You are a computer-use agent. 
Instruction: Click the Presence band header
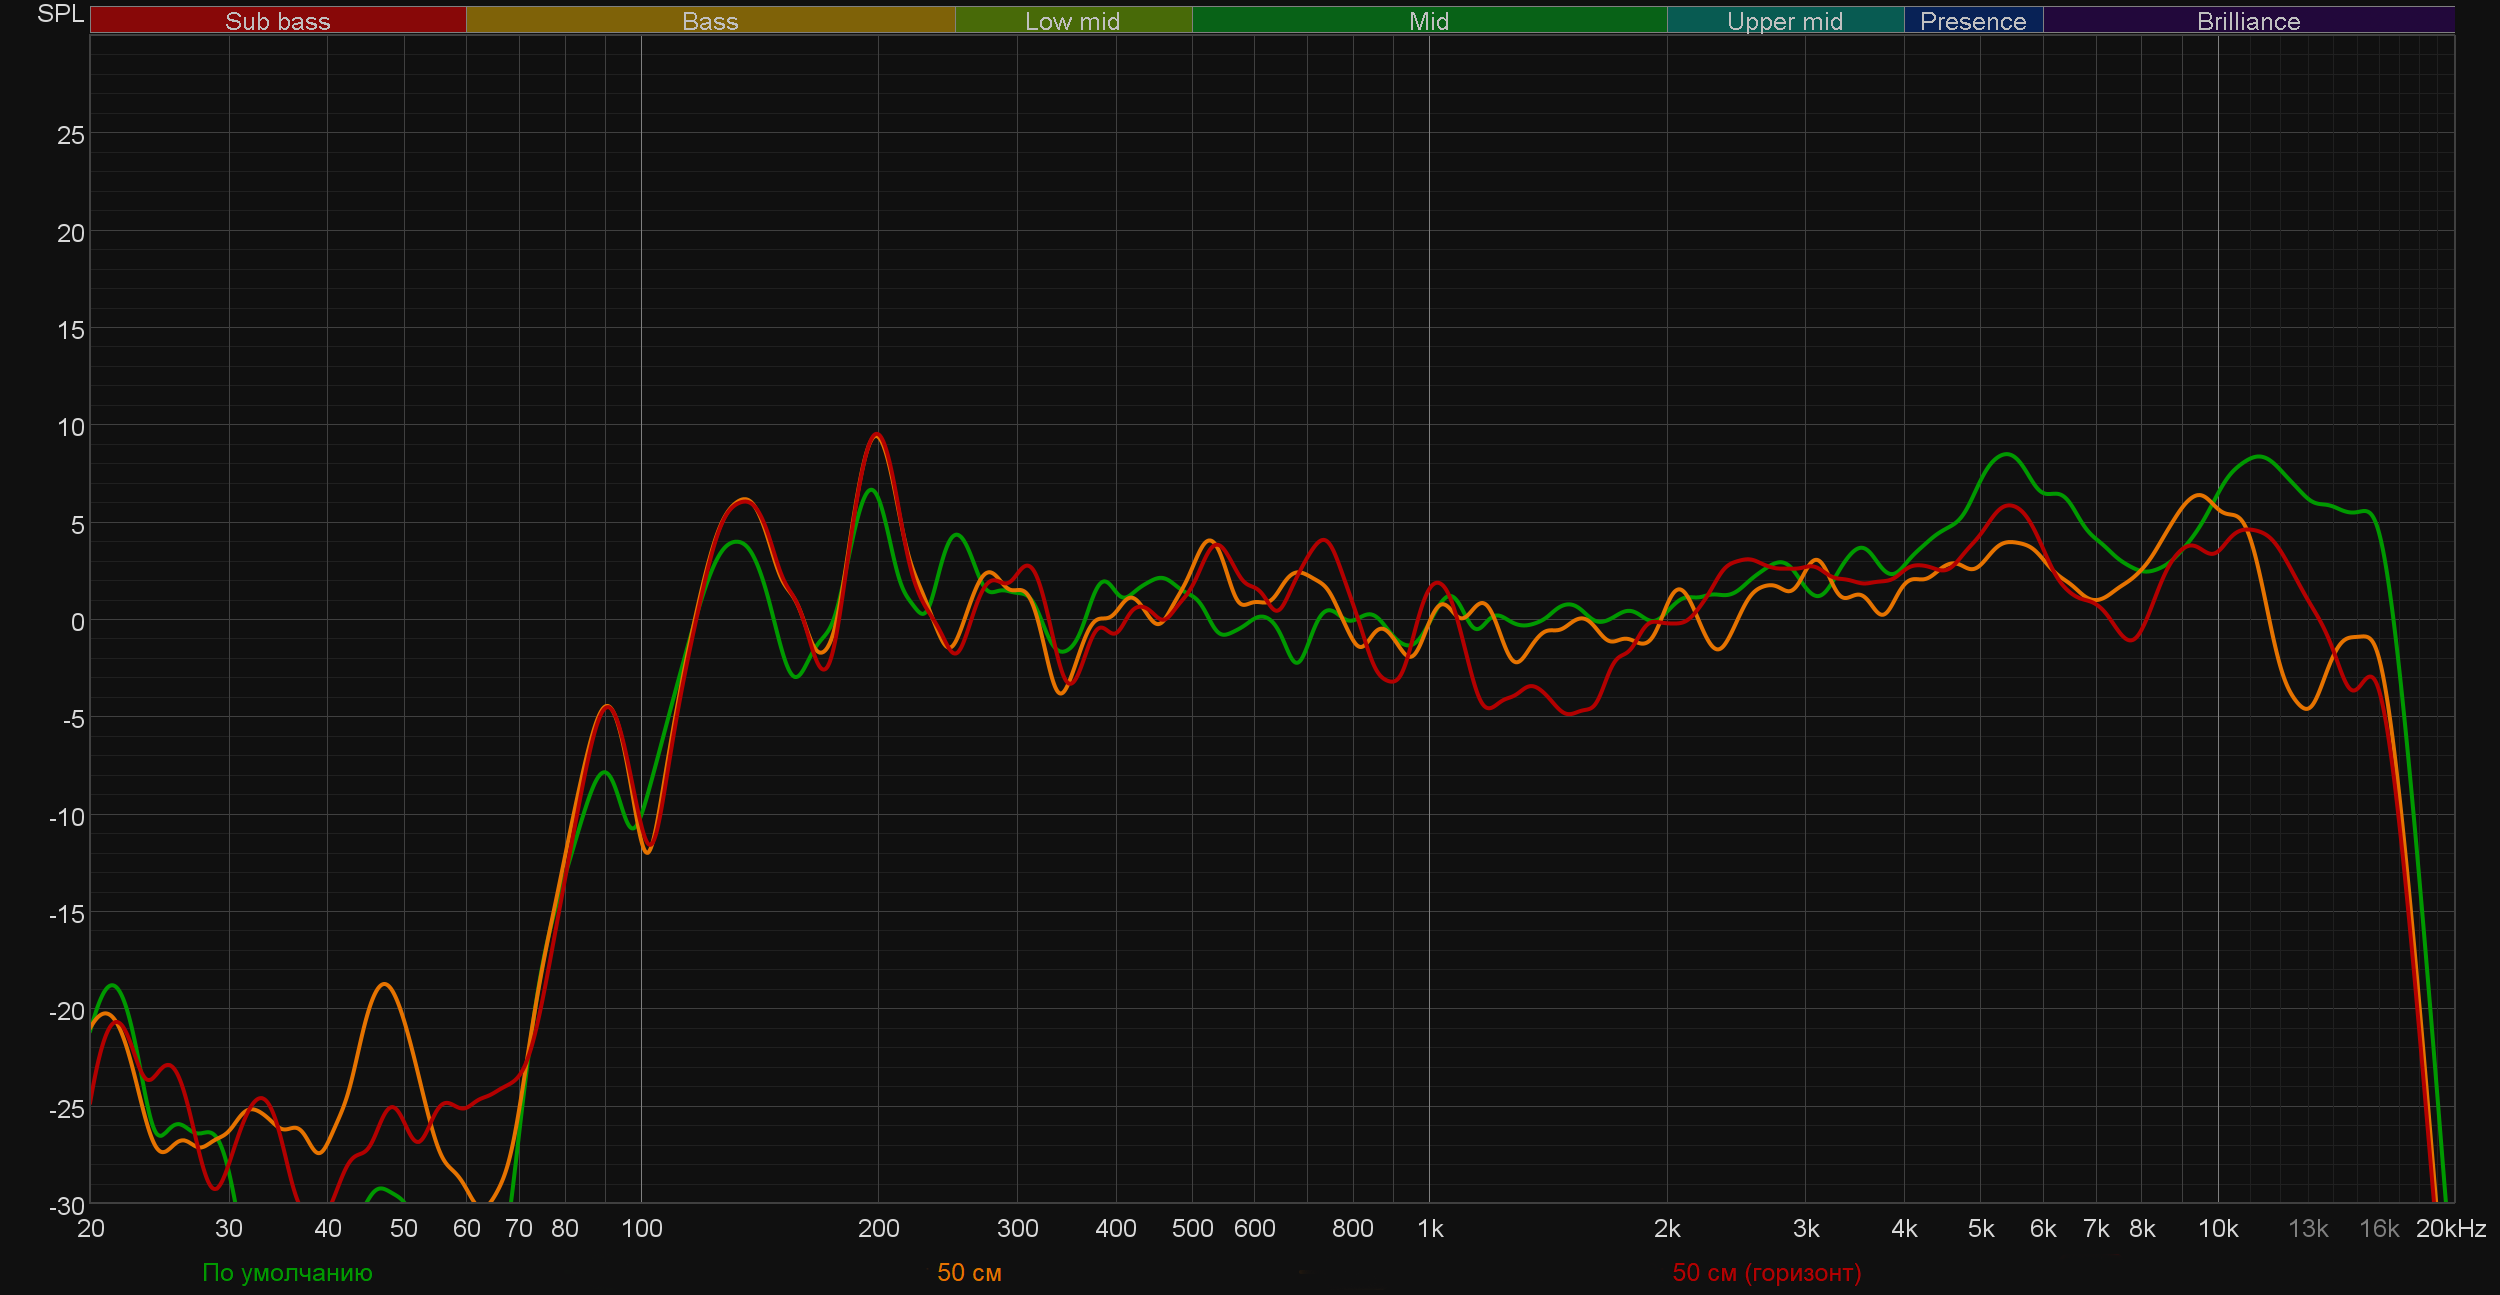click(1972, 21)
